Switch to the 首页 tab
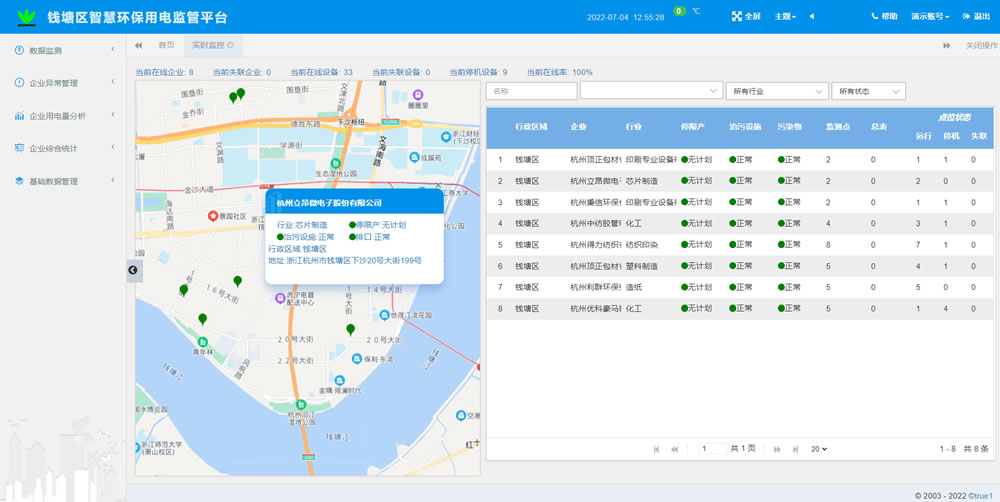Image resolution: width=1000 pixels, height=502 pixels. [x=166, y=45]
